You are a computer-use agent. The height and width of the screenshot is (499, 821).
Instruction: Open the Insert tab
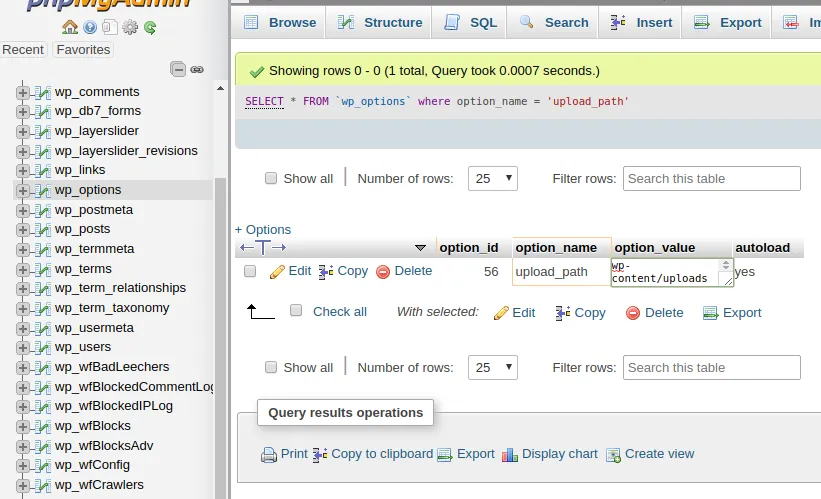640,23
